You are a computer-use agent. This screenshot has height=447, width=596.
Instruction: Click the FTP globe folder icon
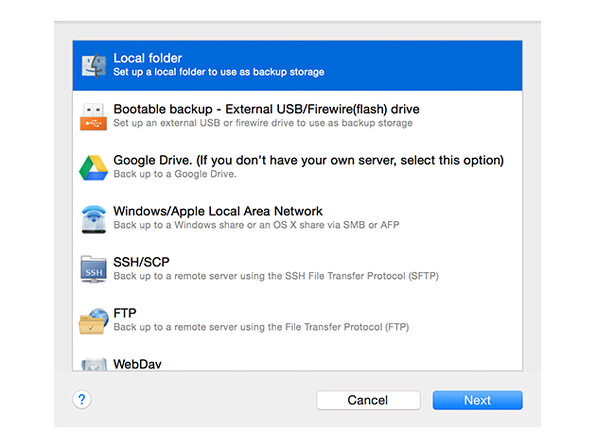coord(93,321)
